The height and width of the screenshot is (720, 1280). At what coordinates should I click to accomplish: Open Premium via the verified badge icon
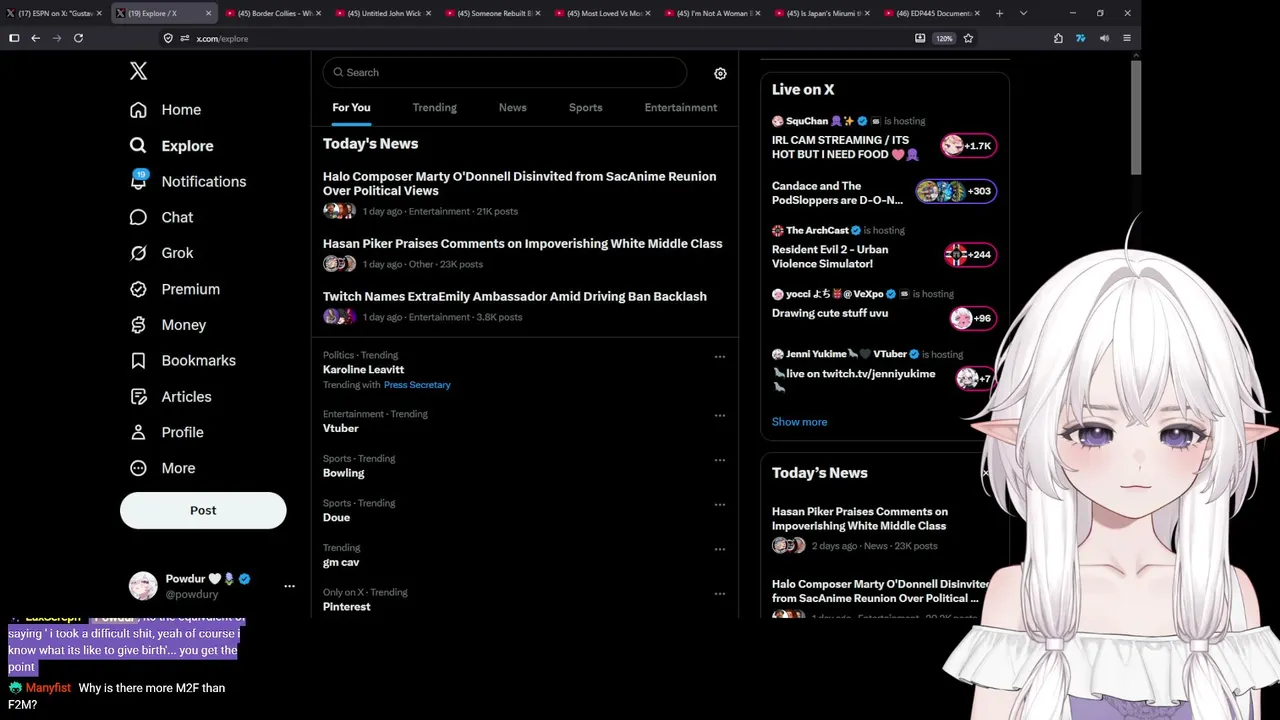tap(138, 289)
